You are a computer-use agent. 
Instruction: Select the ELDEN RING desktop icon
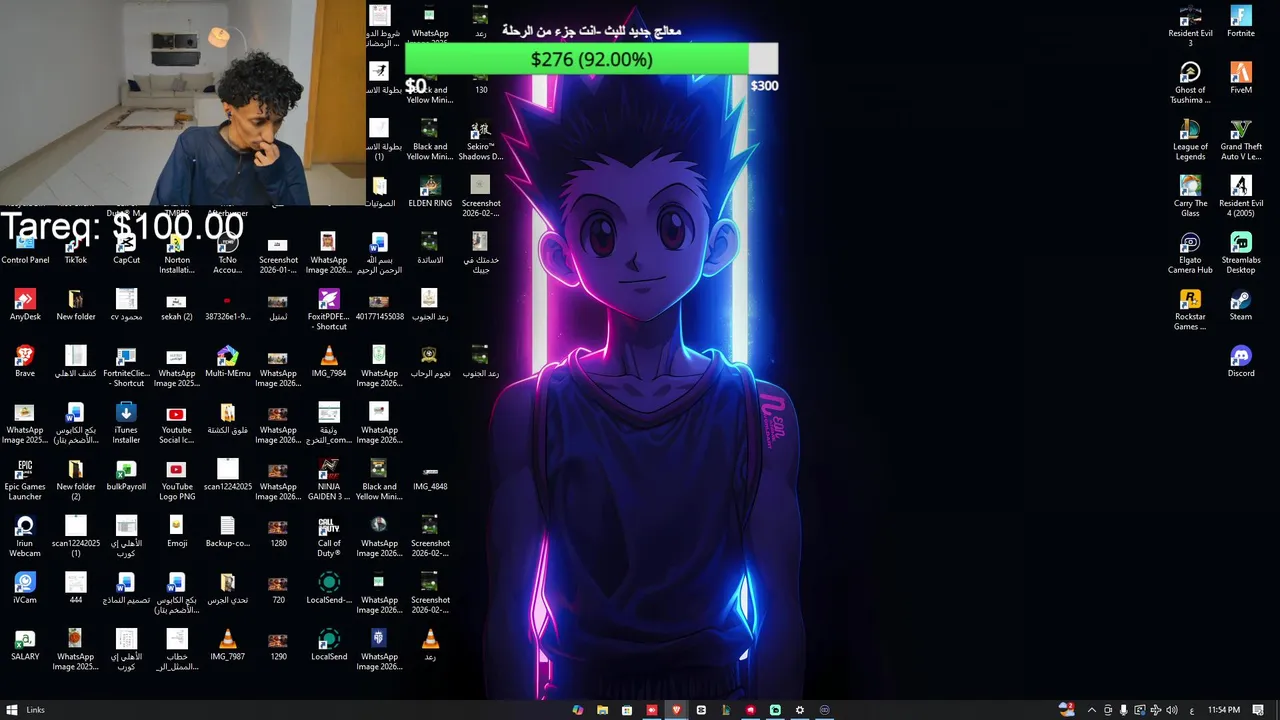[x=430, y=193]
